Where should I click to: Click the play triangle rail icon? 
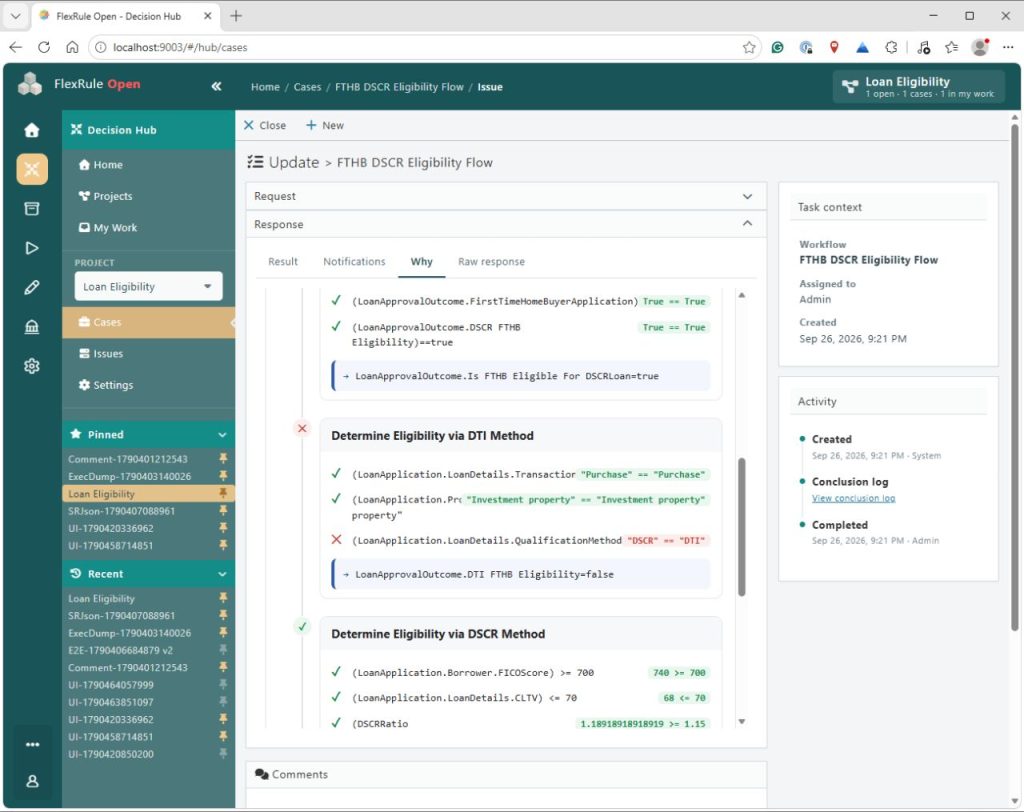point(31,248)
